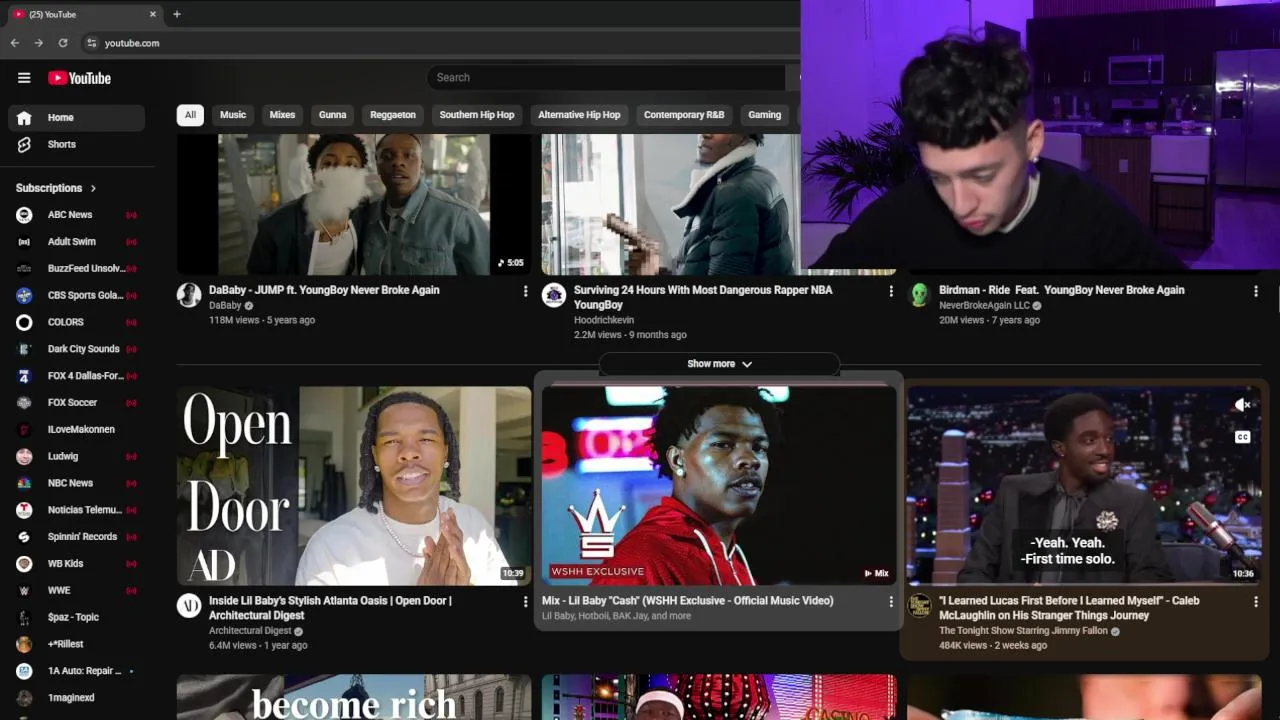The height and width of the screenshot is (720, 1280).
Task: Open BuzzFeed Unsolved subscription
Action: coord(76,269)
